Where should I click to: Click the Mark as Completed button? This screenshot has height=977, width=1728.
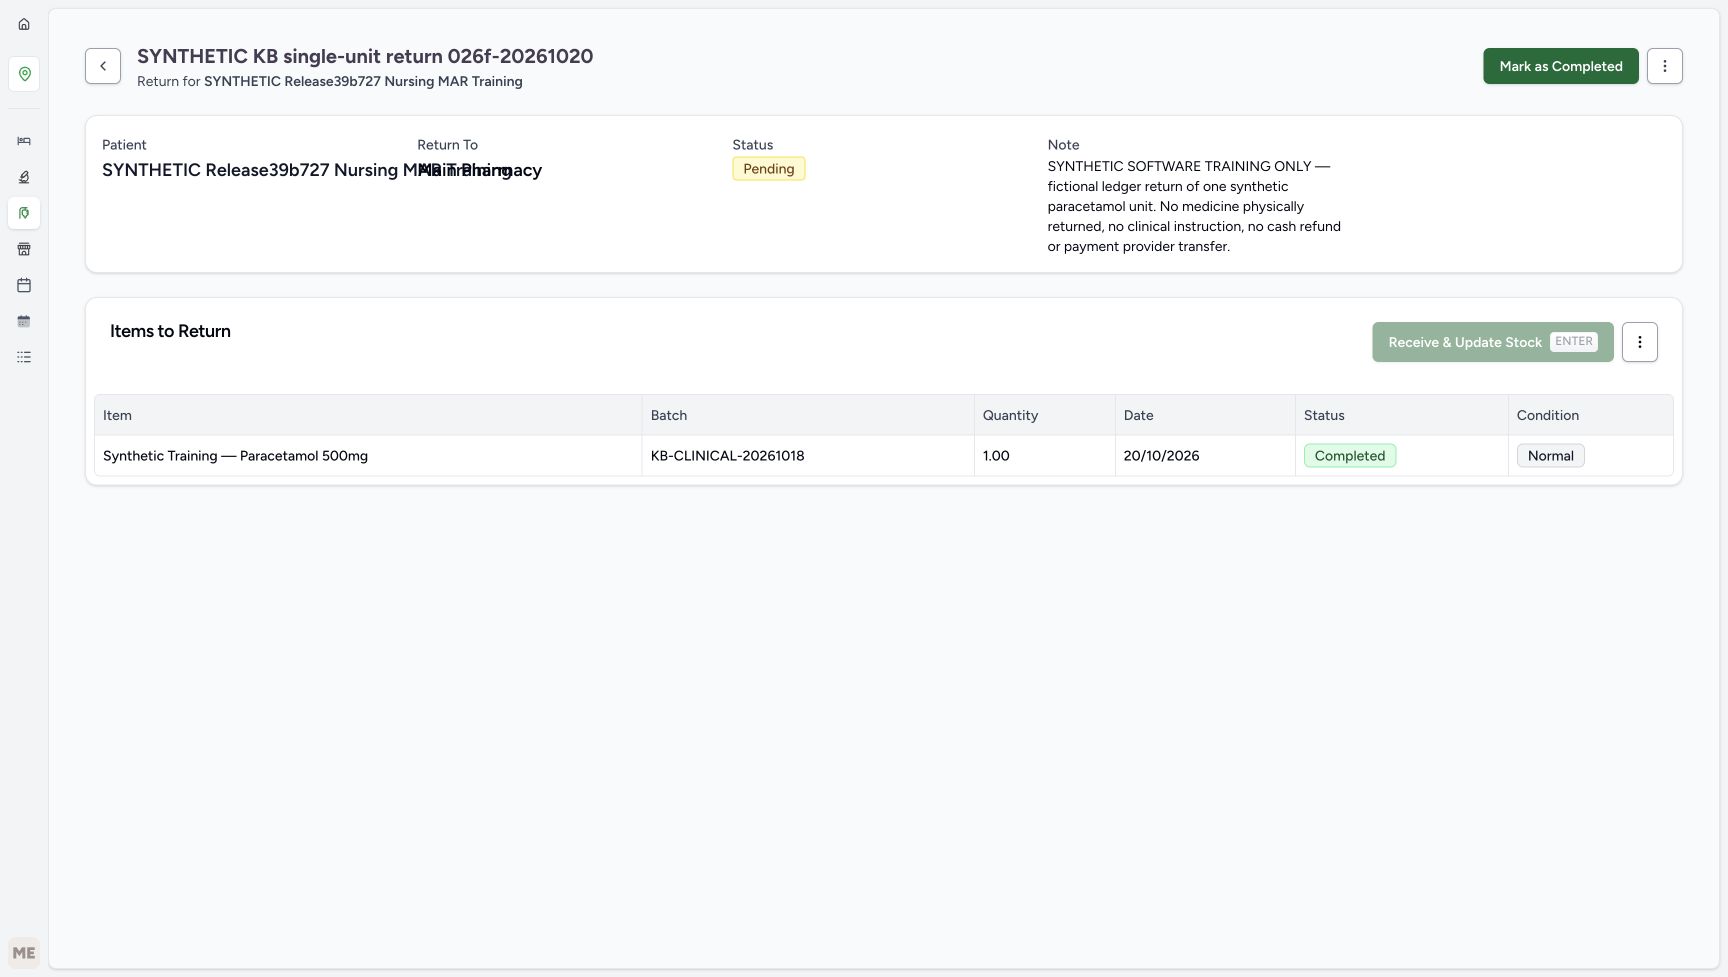pos(1560,66)
